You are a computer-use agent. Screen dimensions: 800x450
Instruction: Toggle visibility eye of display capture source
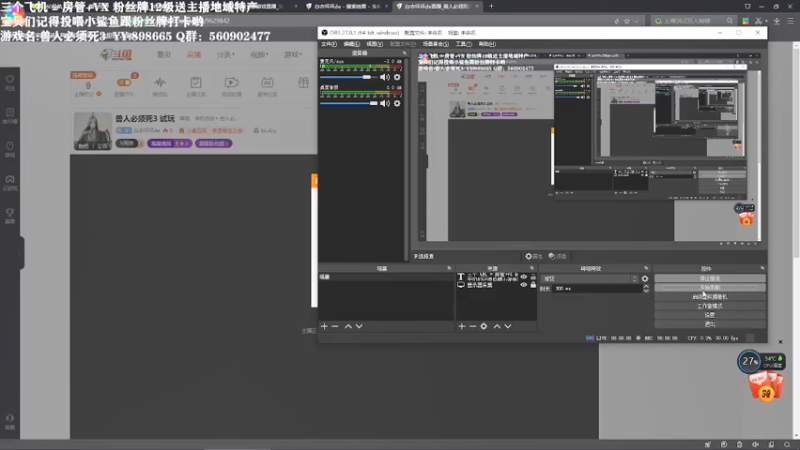523,285
